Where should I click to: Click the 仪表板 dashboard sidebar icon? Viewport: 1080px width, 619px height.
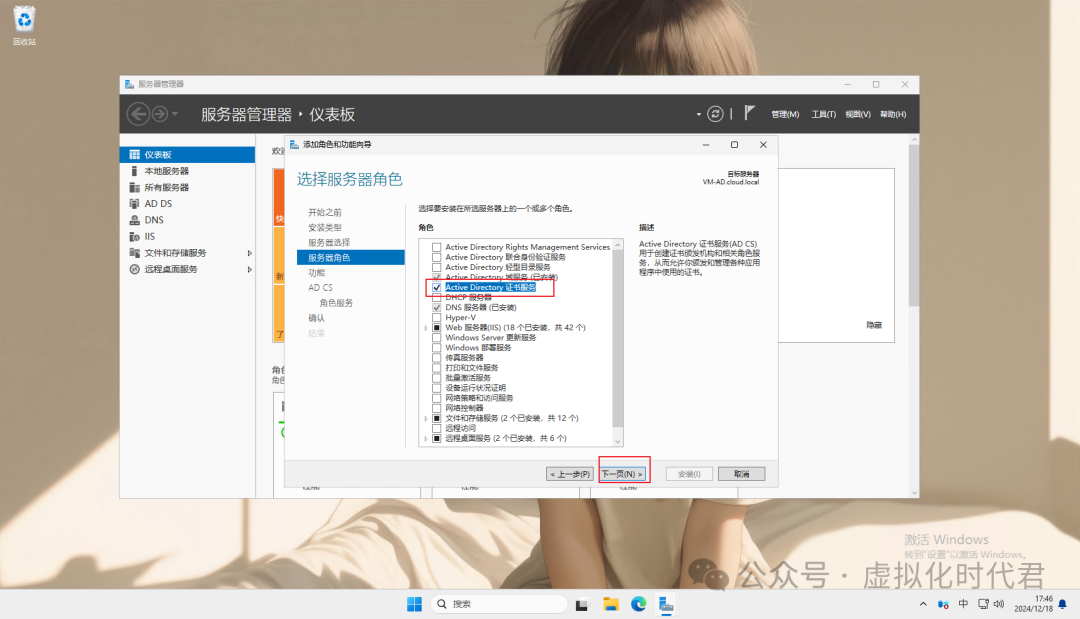[x=134, y=154]
